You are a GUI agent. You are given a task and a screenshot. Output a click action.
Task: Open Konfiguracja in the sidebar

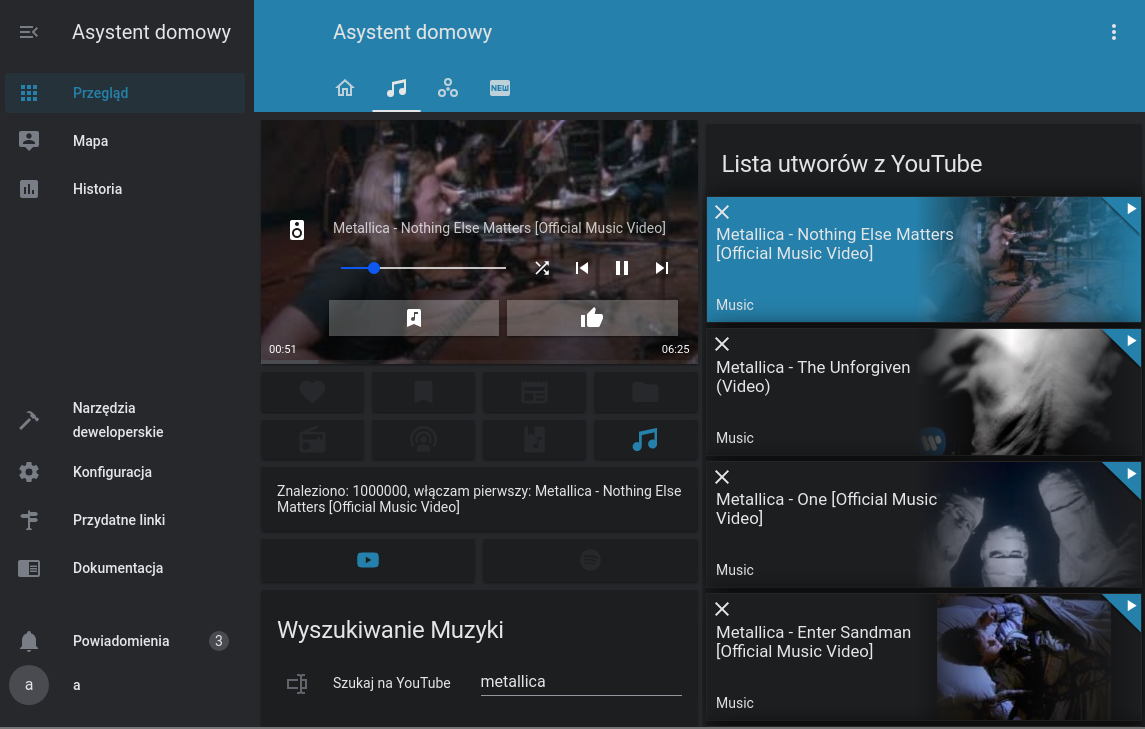coord(111,472)
